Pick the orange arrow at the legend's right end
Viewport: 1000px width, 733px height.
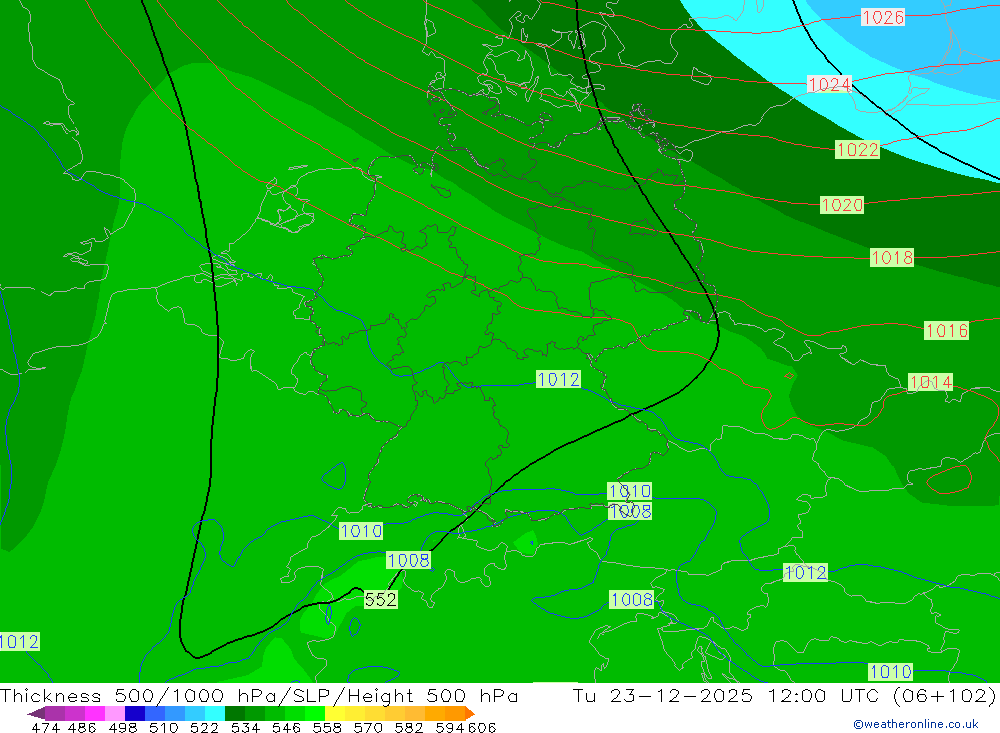(470, 713)
